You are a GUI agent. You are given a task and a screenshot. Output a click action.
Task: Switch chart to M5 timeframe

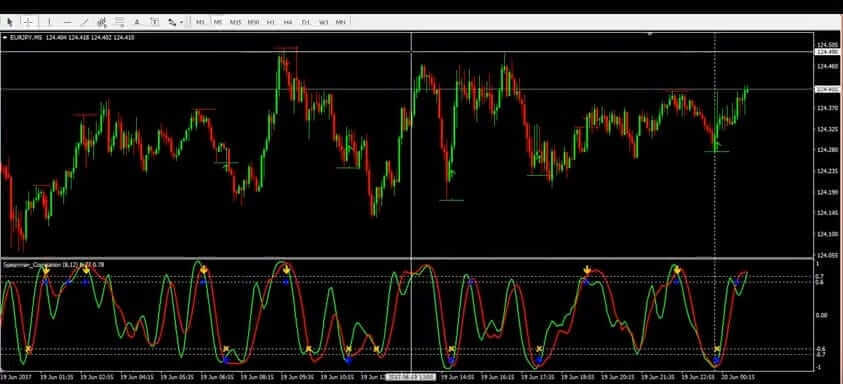218,22
